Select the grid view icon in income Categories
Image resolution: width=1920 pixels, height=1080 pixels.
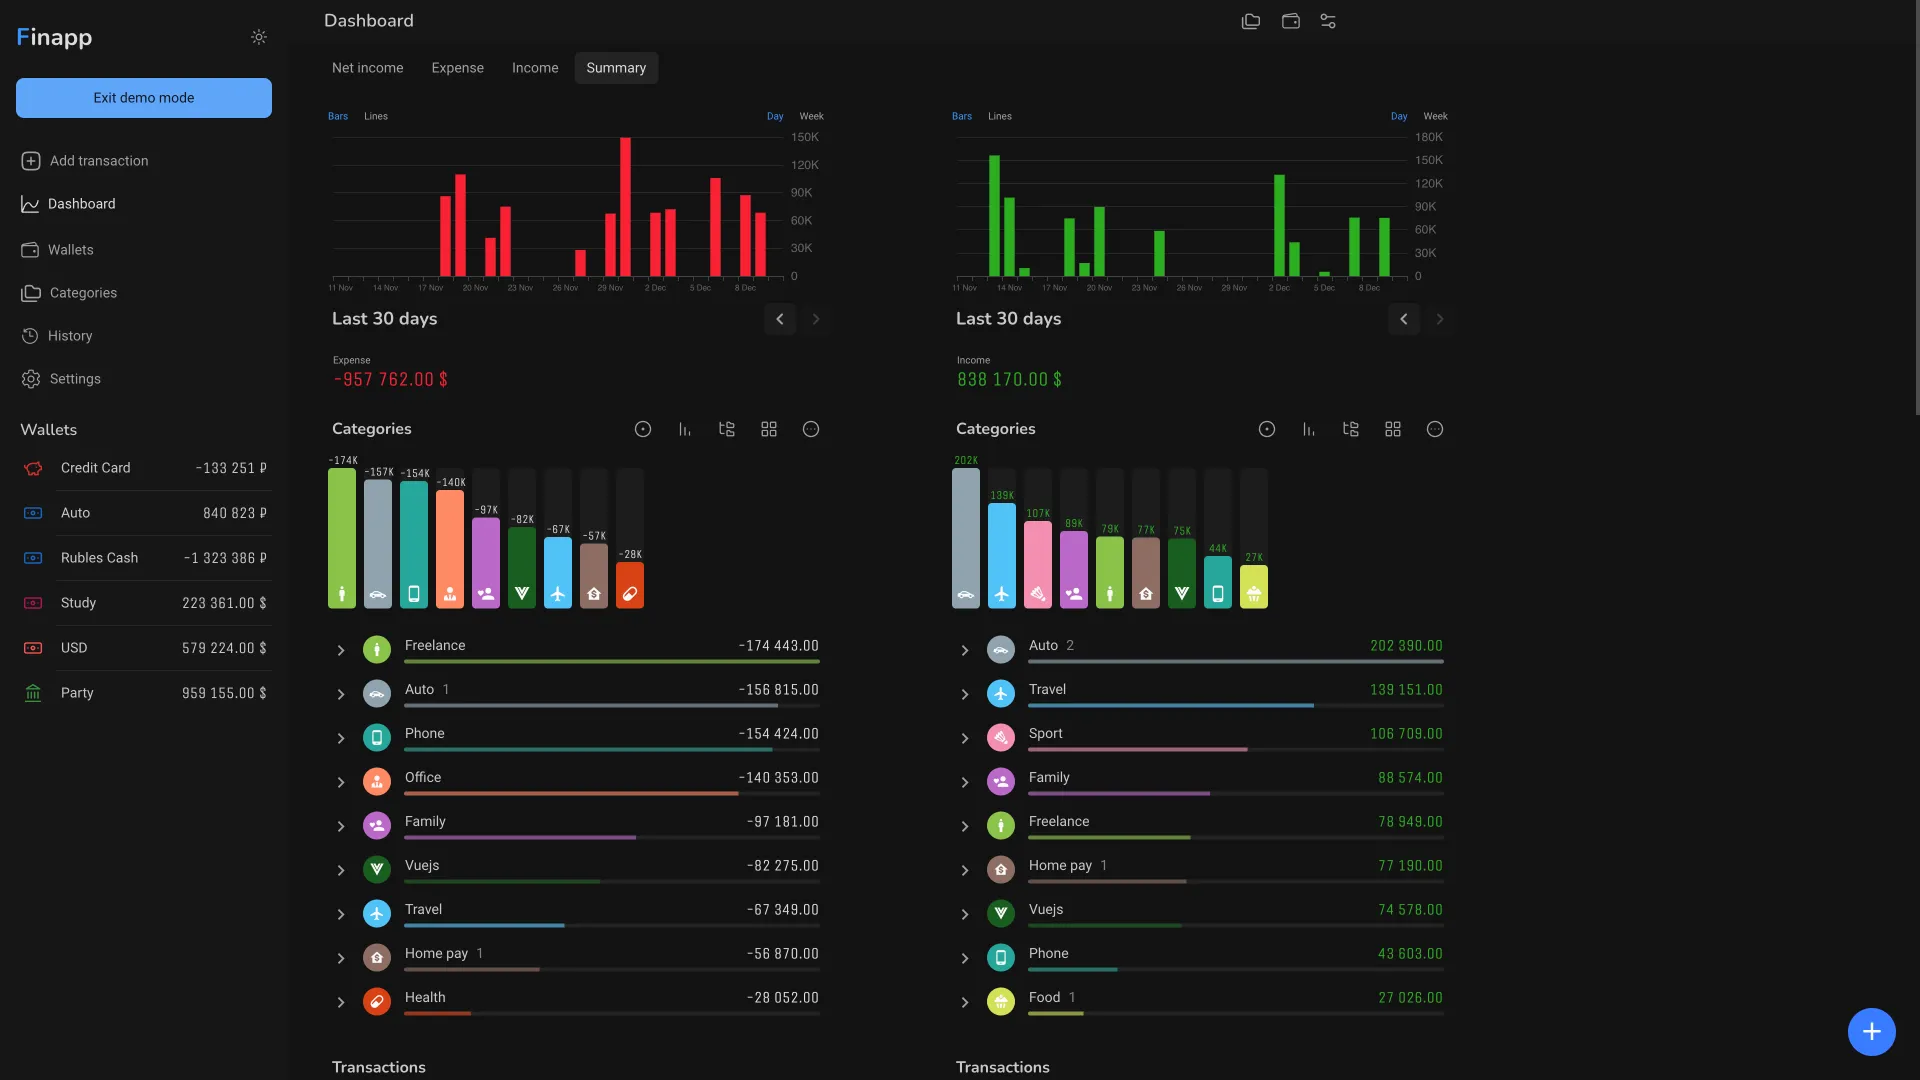point(1393,429)
